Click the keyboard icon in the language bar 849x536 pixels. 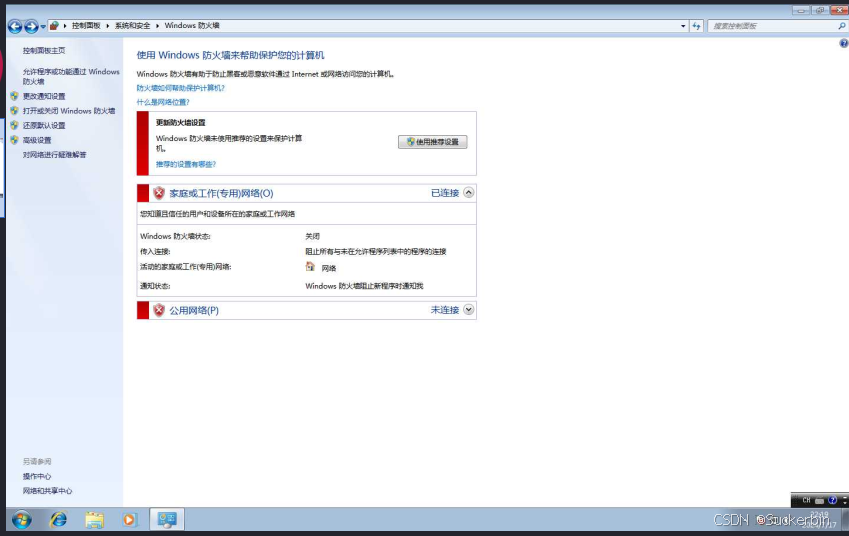click(x=820, y=501)
